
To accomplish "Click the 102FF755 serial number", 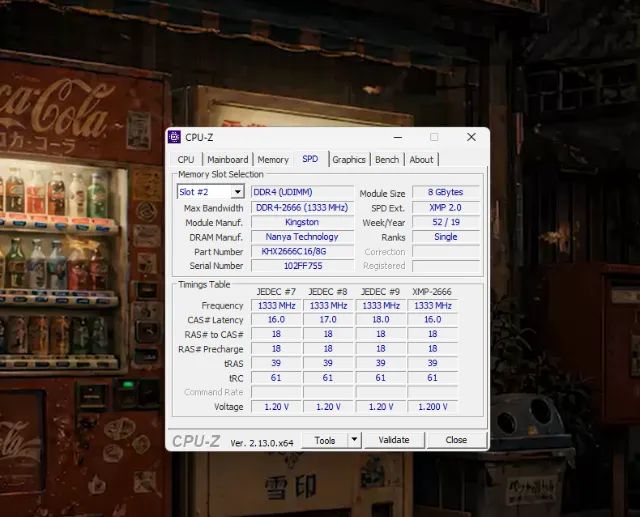I will [x=302, y=266].
